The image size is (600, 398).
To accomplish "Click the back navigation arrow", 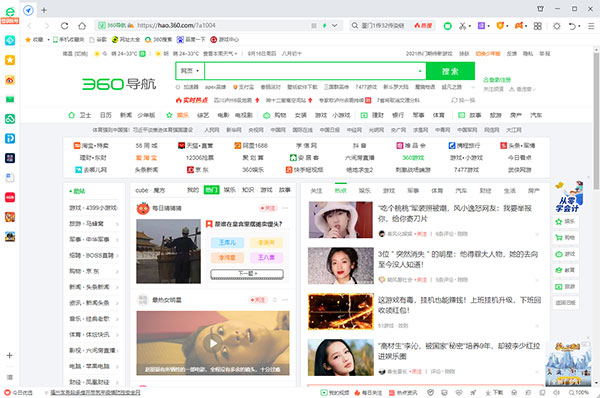I will [x=29, y=26].
